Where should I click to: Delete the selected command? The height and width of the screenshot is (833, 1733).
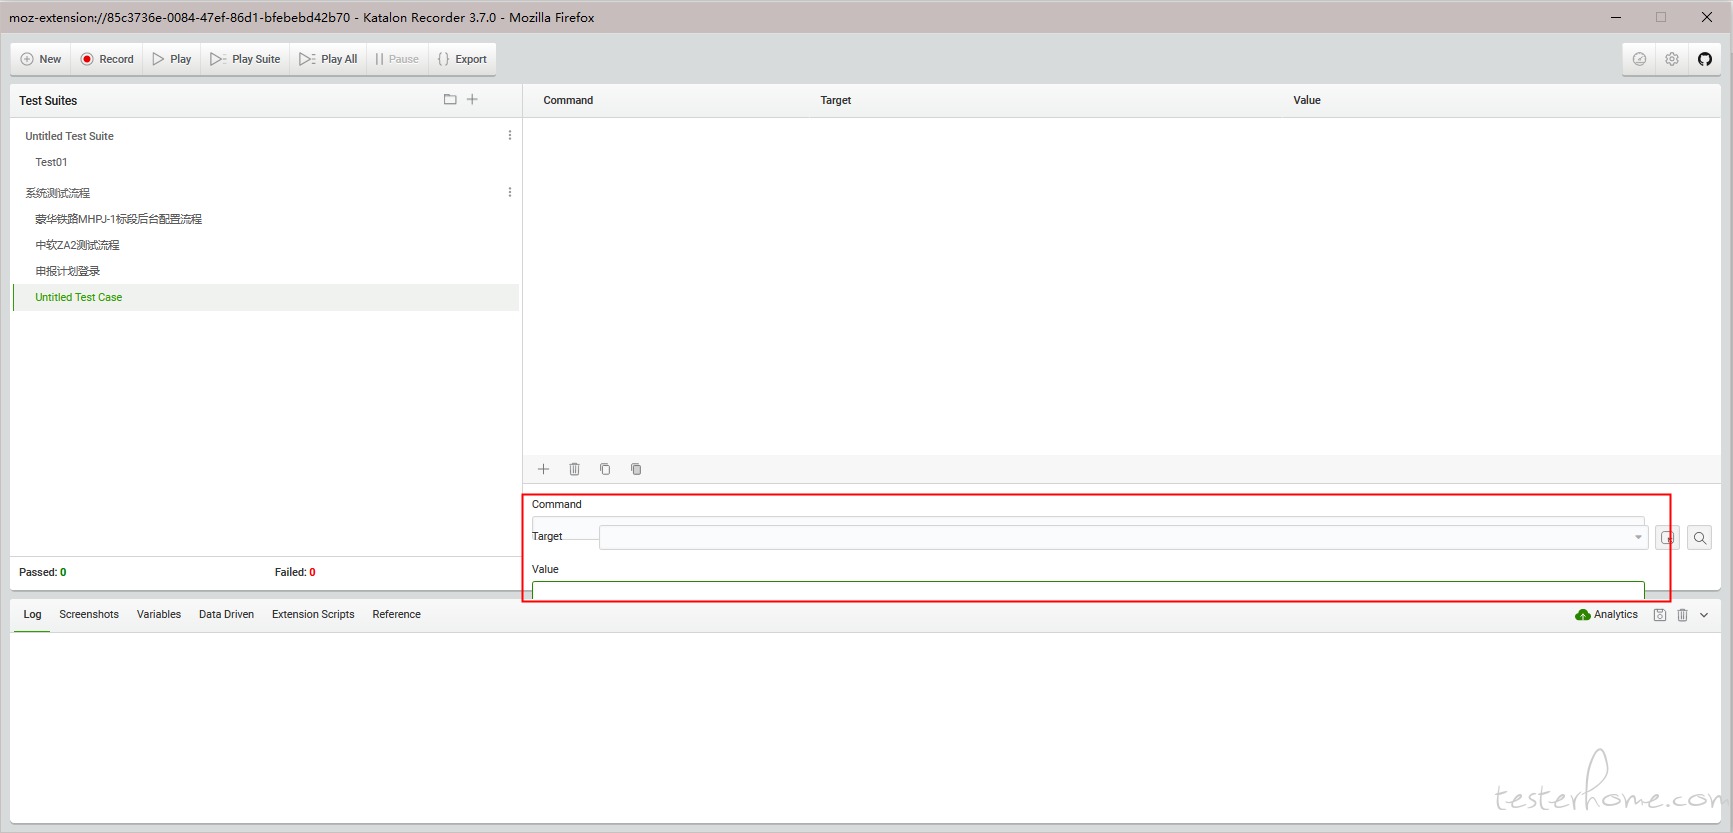tap(574, 469)
